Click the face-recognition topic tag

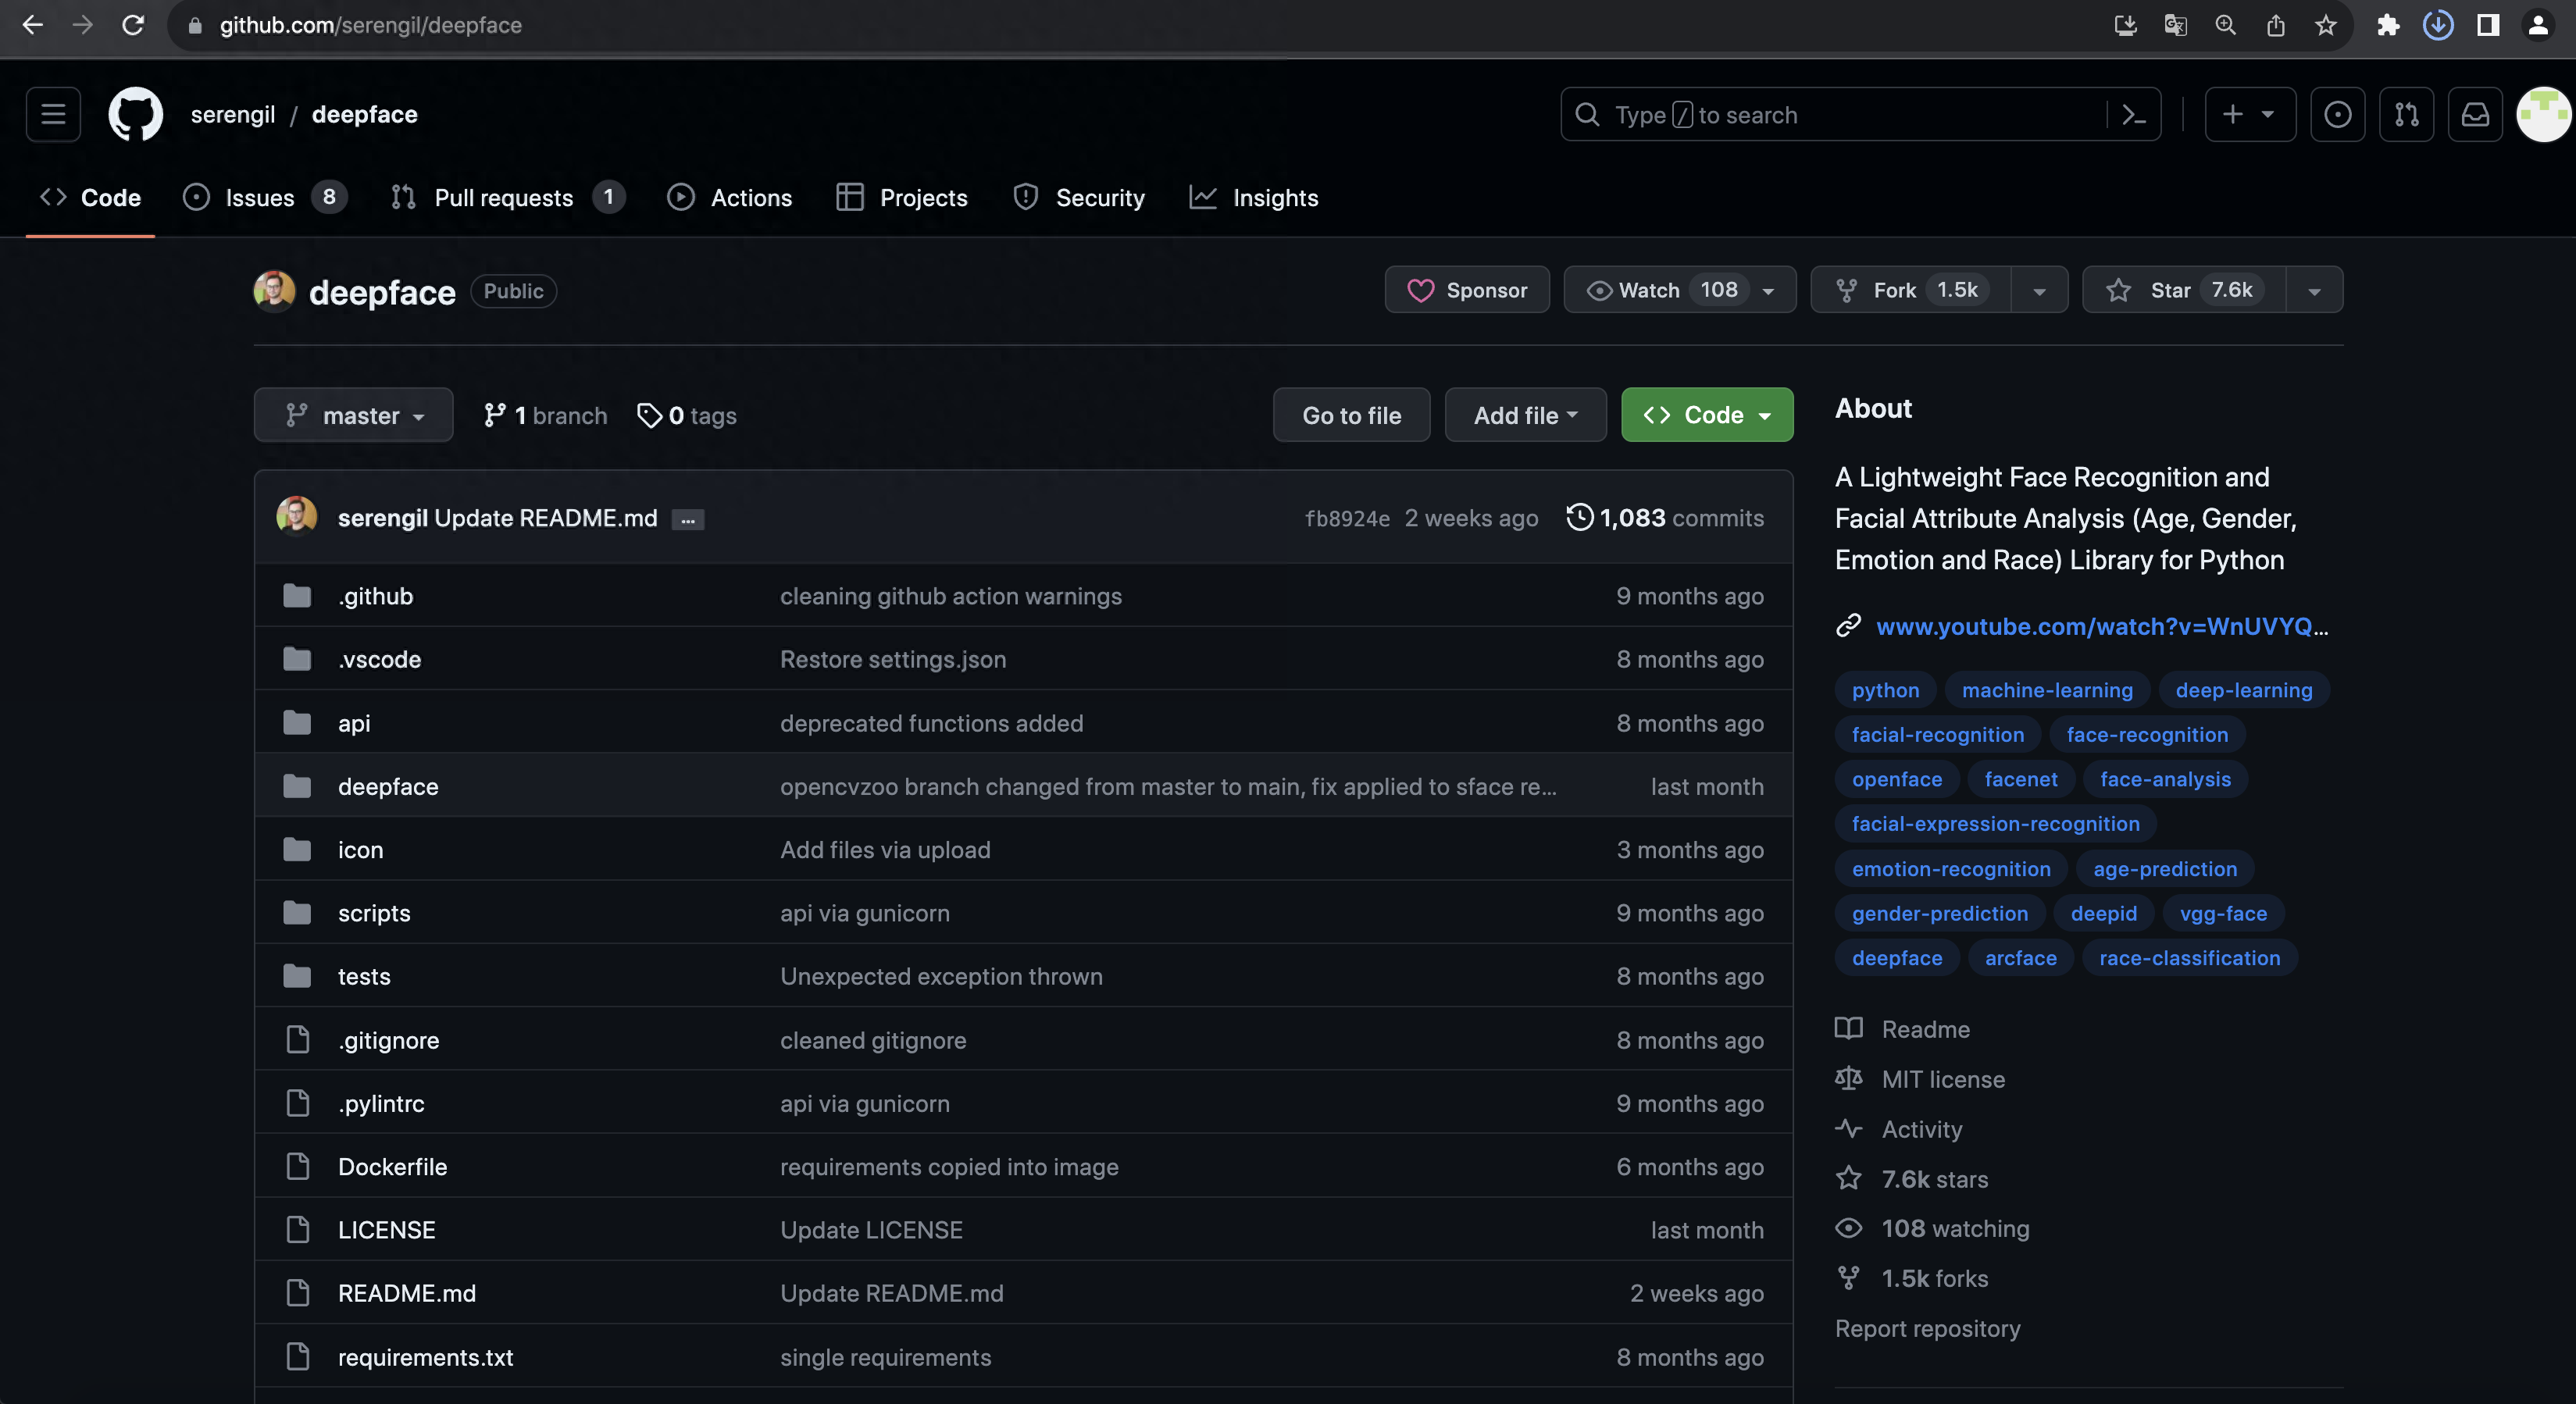click(2147, 735)
